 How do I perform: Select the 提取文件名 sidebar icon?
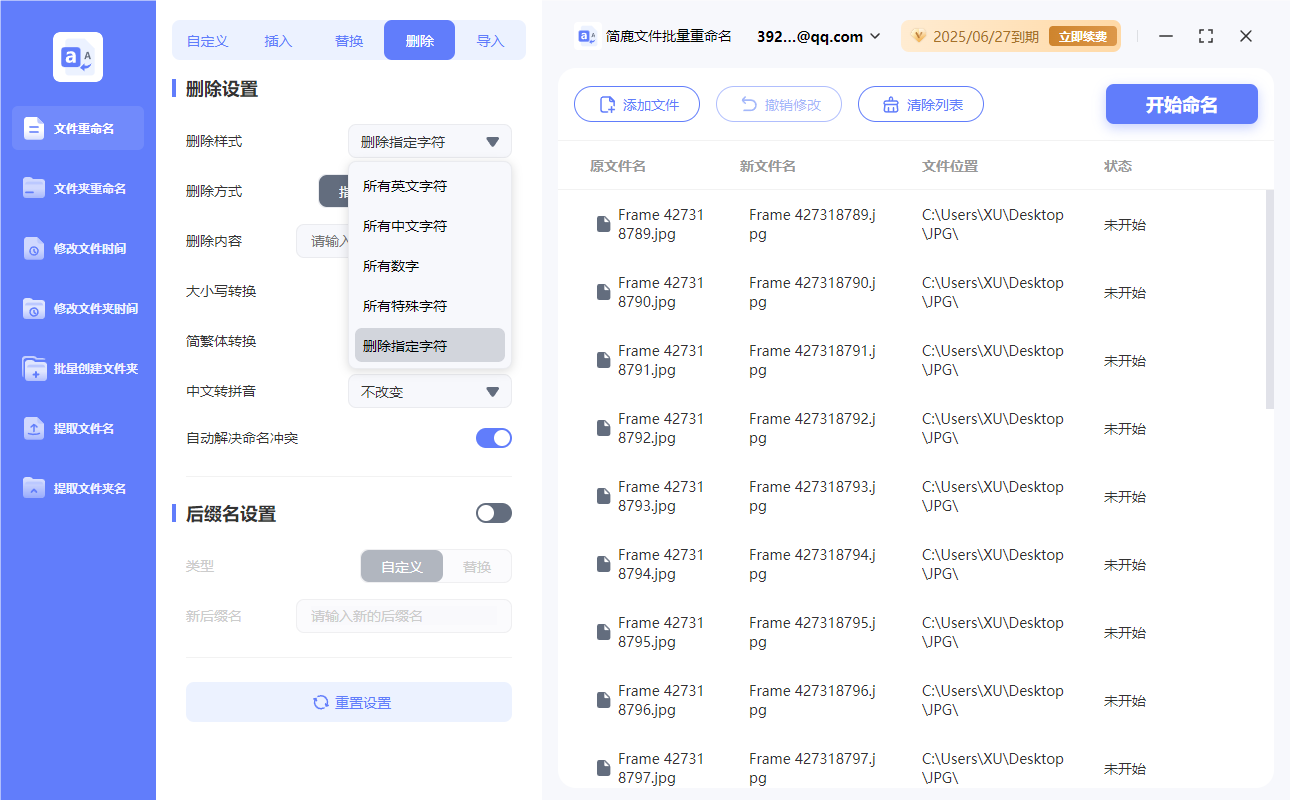coord(77,428)
